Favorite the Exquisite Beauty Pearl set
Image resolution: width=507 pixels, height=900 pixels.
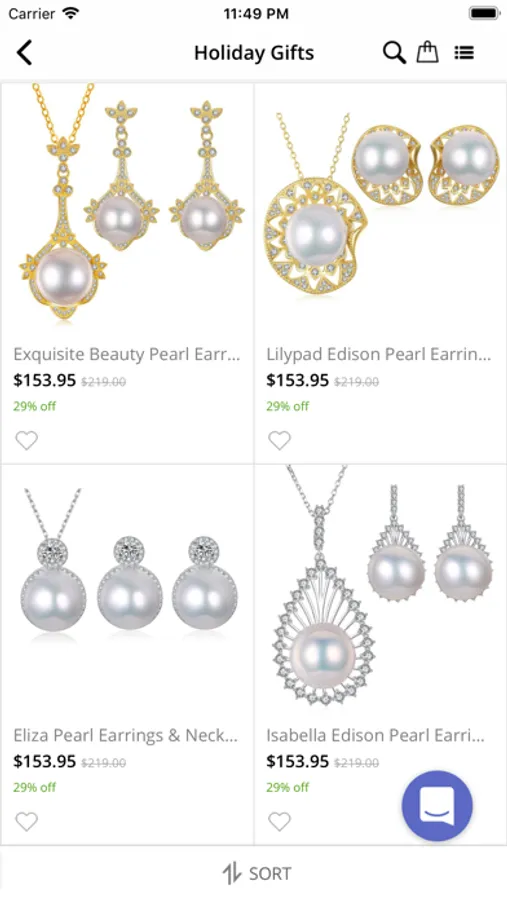26,440
